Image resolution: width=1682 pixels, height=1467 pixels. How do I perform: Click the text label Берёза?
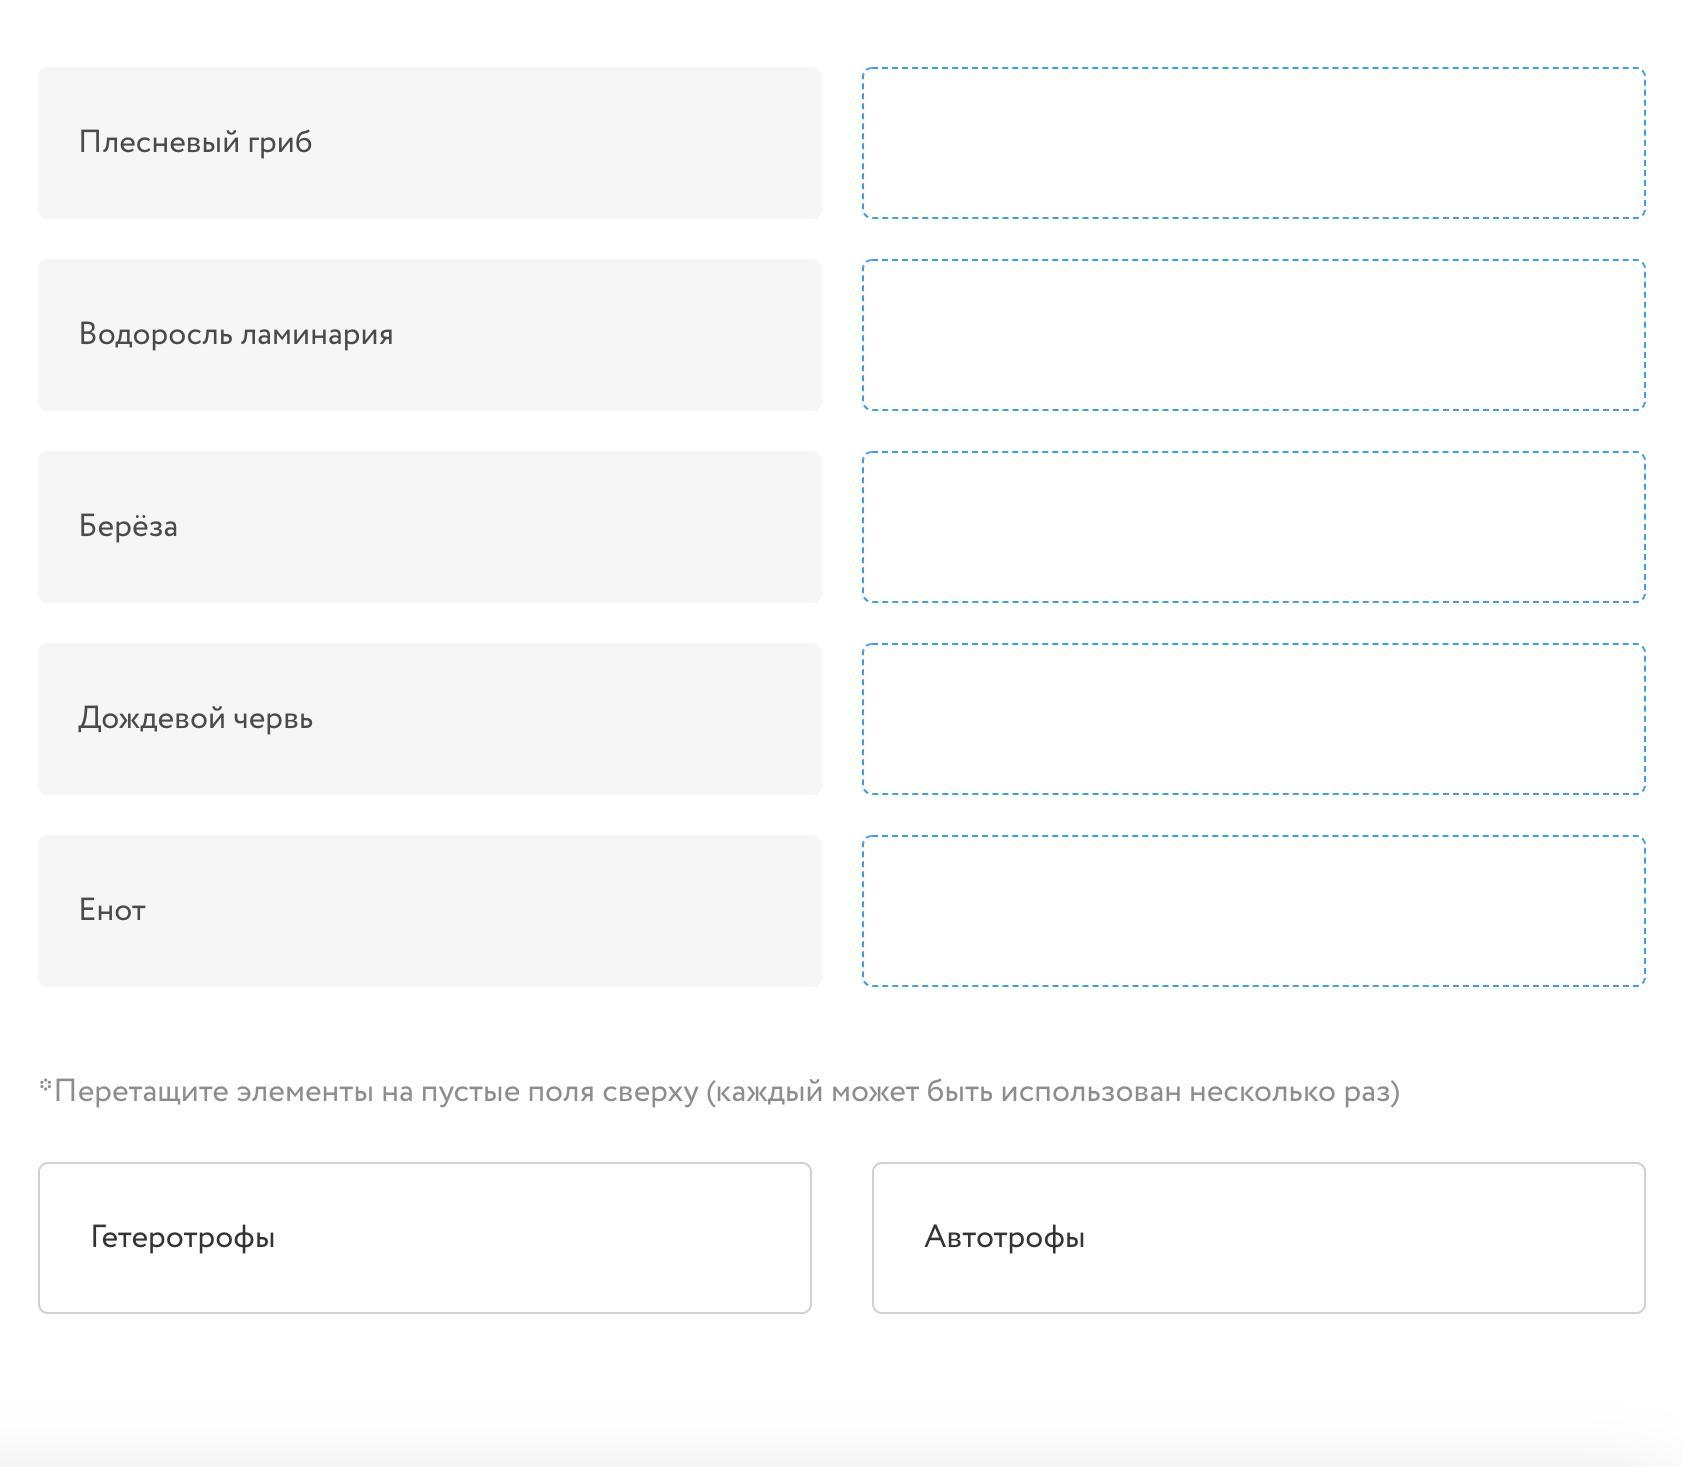pos(128,527)
